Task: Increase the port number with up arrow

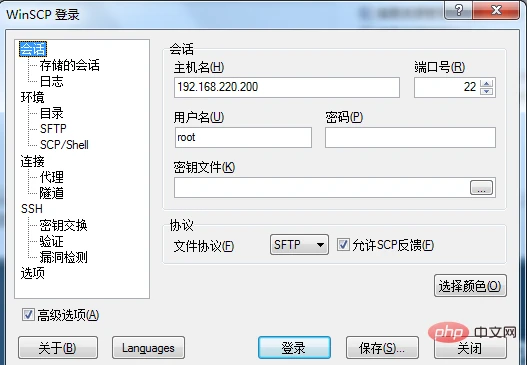Action: [x=486, y=83]
